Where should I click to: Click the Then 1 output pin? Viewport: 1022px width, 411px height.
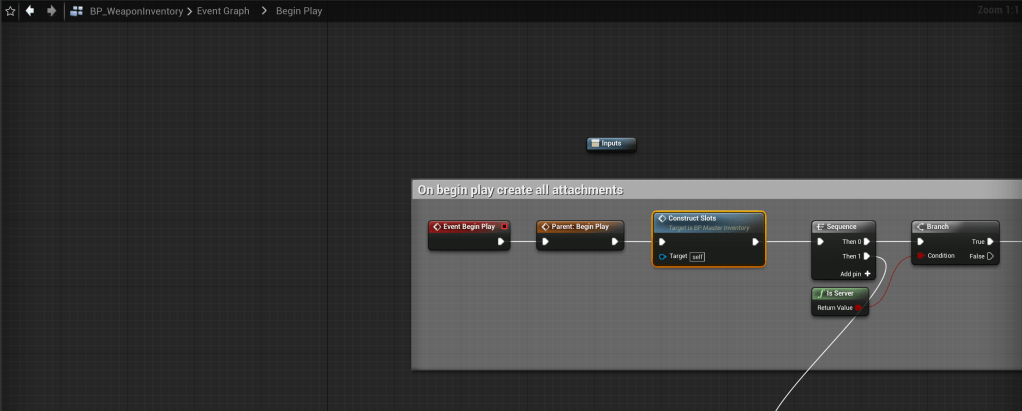[867, 256]
